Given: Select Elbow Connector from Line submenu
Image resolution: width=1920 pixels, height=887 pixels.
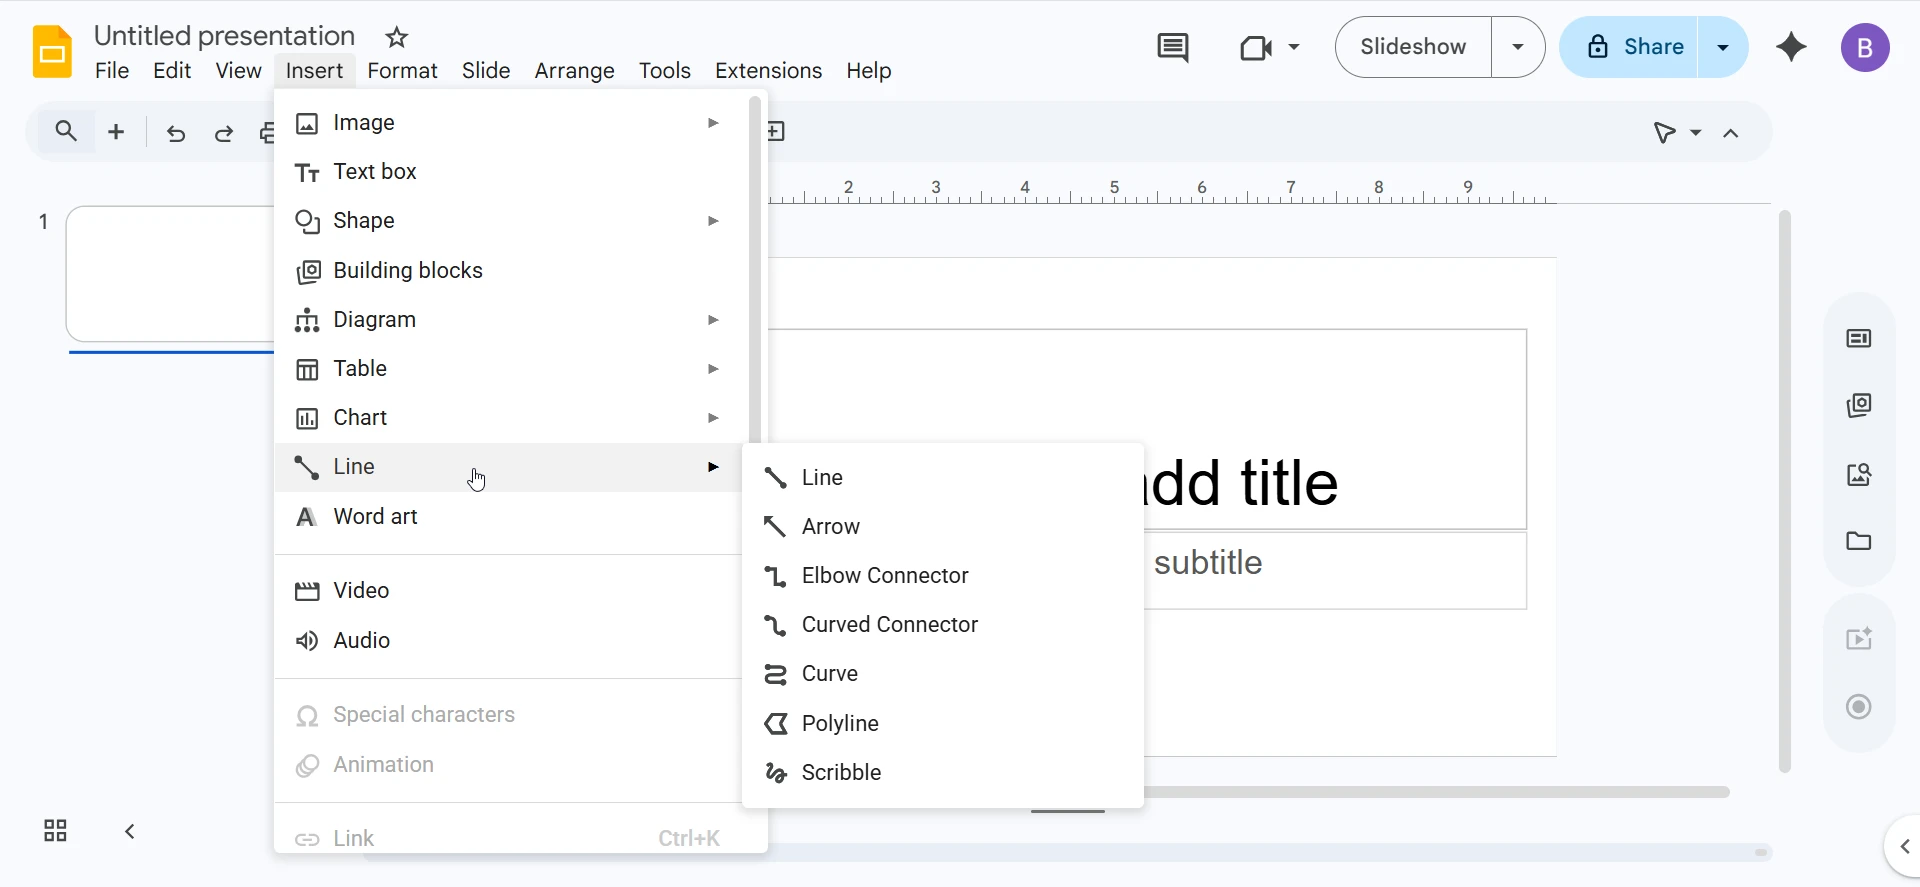Looking at the screenshot, I should pos(885,576).
